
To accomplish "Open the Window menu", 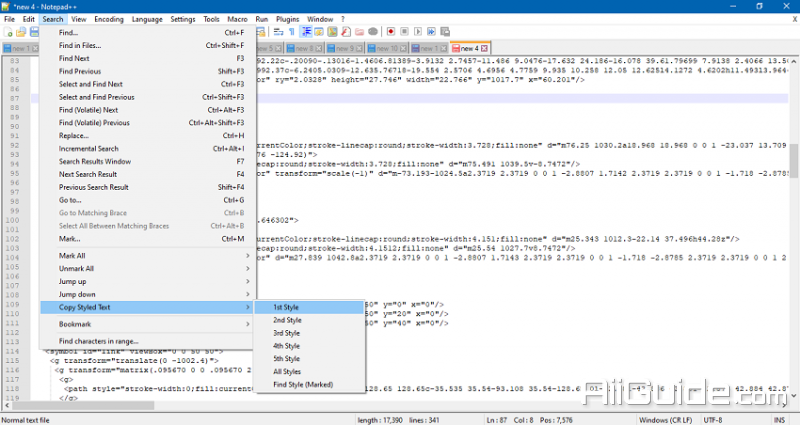I will click(x=320, y=19).
